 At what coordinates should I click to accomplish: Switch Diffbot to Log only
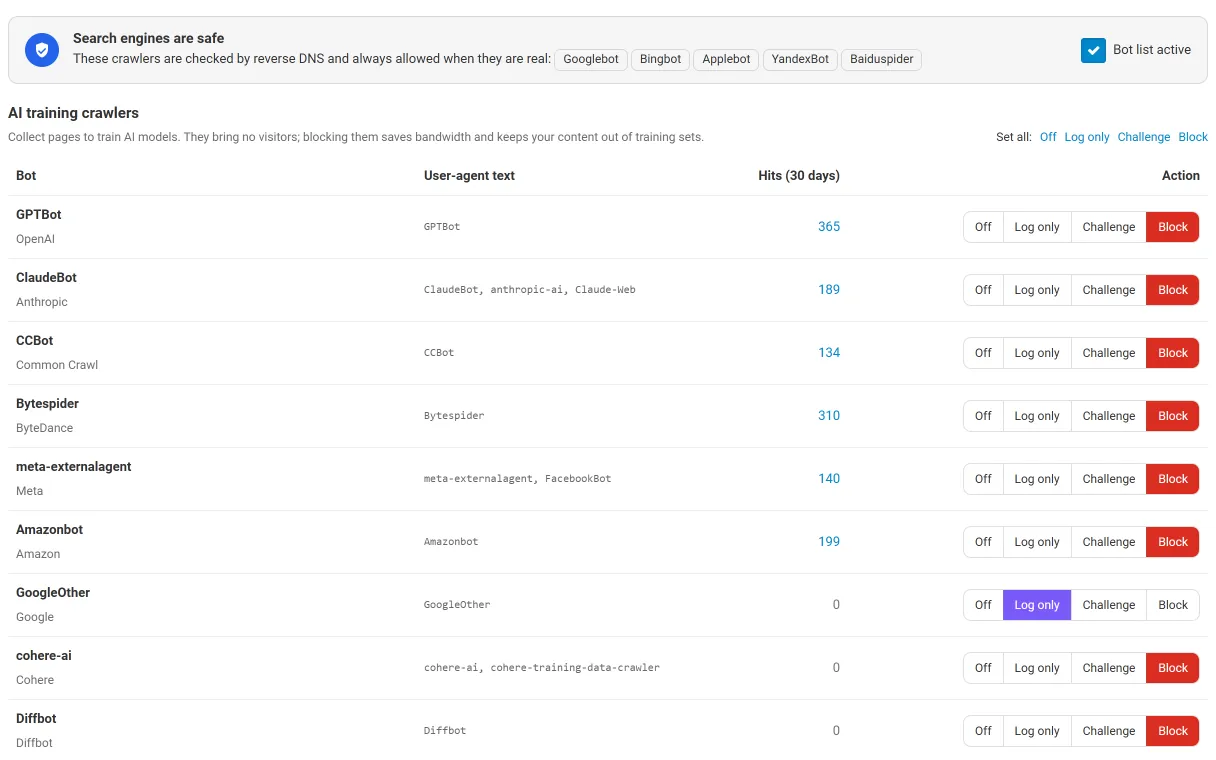pos(1037,731)
